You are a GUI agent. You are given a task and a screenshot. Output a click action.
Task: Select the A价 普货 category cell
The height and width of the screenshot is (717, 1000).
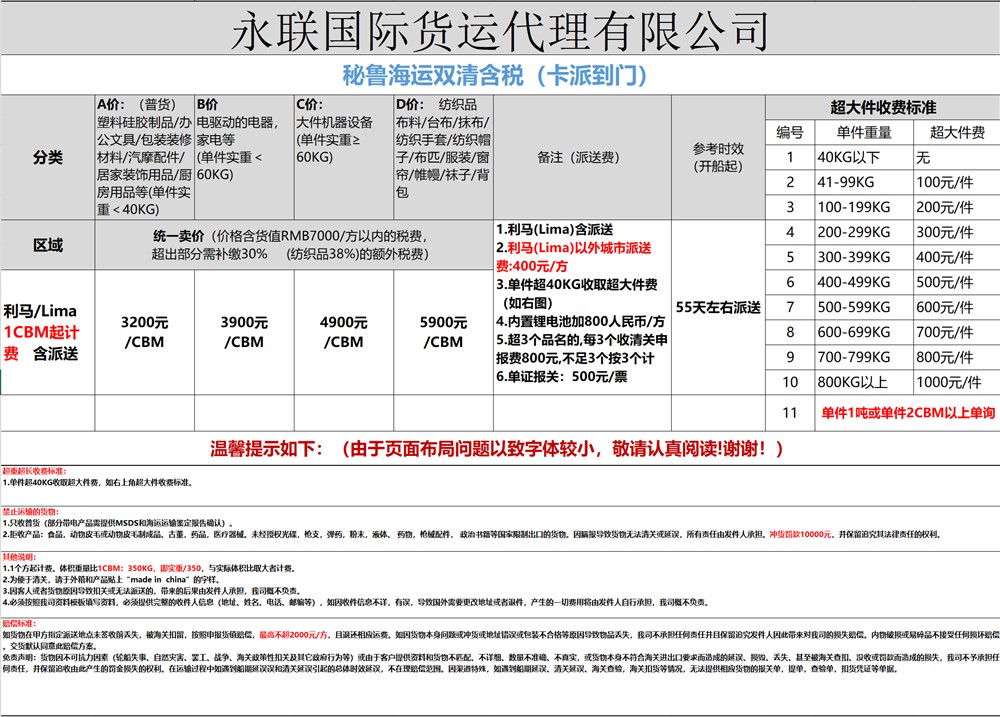point(144,157)
